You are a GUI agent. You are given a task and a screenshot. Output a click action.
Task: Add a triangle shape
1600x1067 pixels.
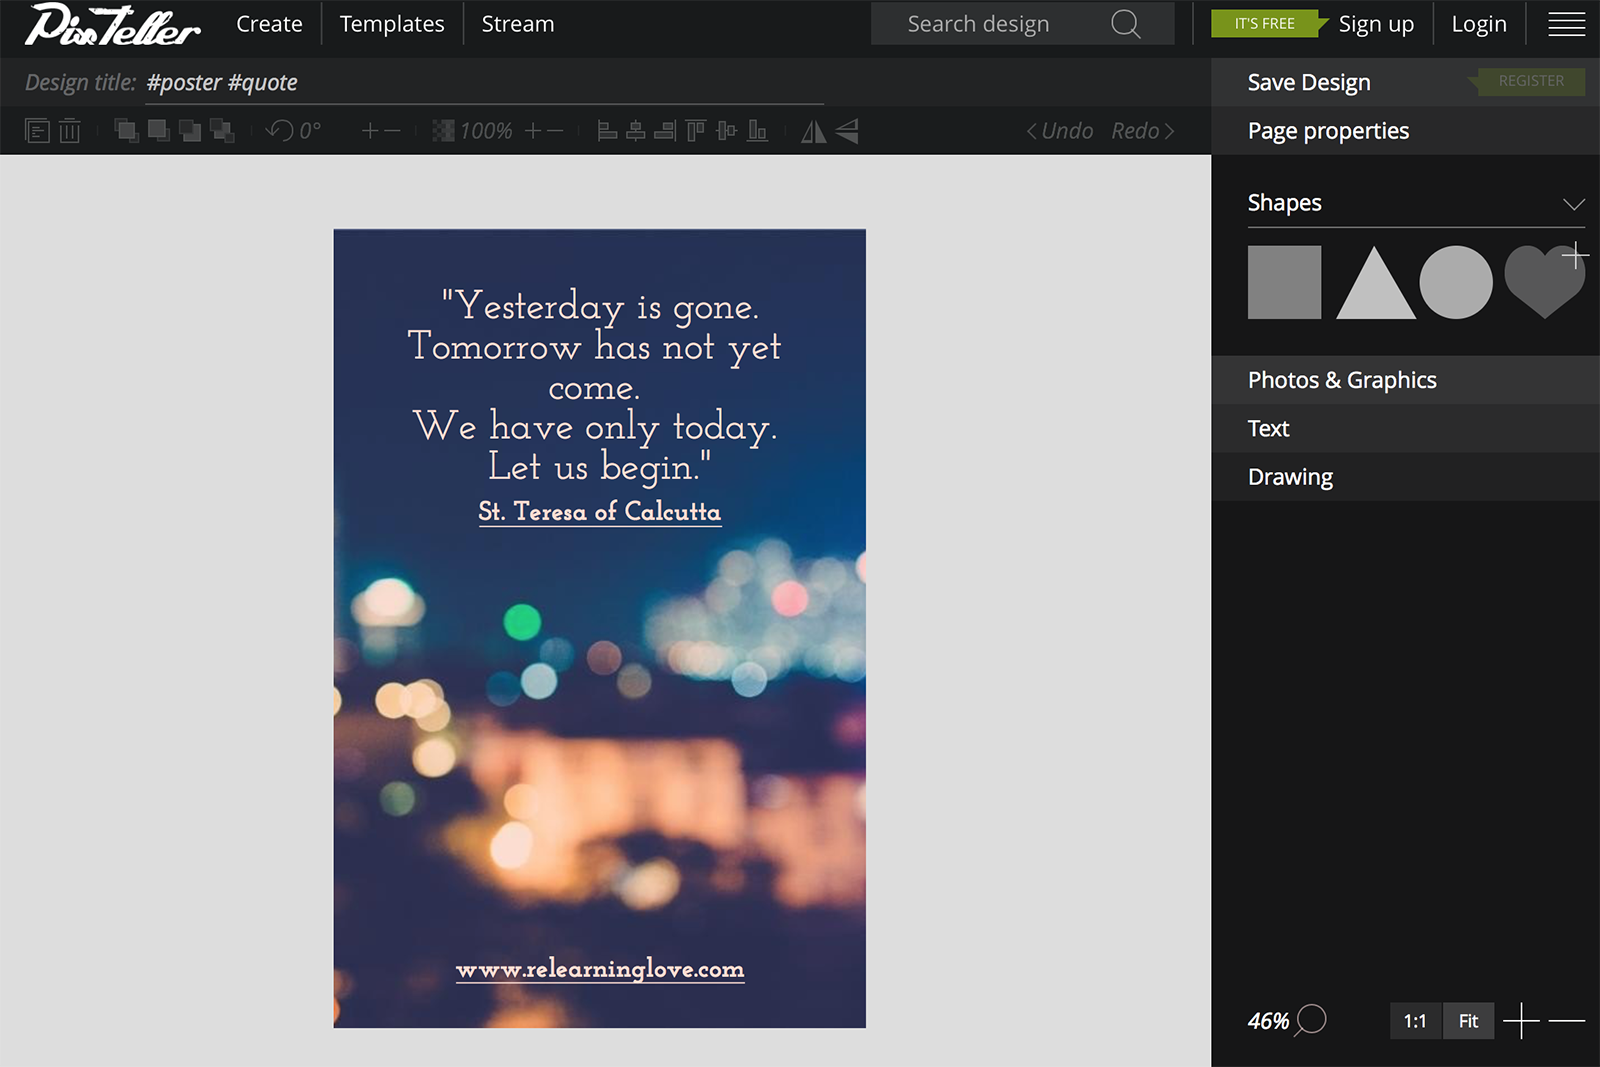pyautogui.click(x=1376, y=283)
